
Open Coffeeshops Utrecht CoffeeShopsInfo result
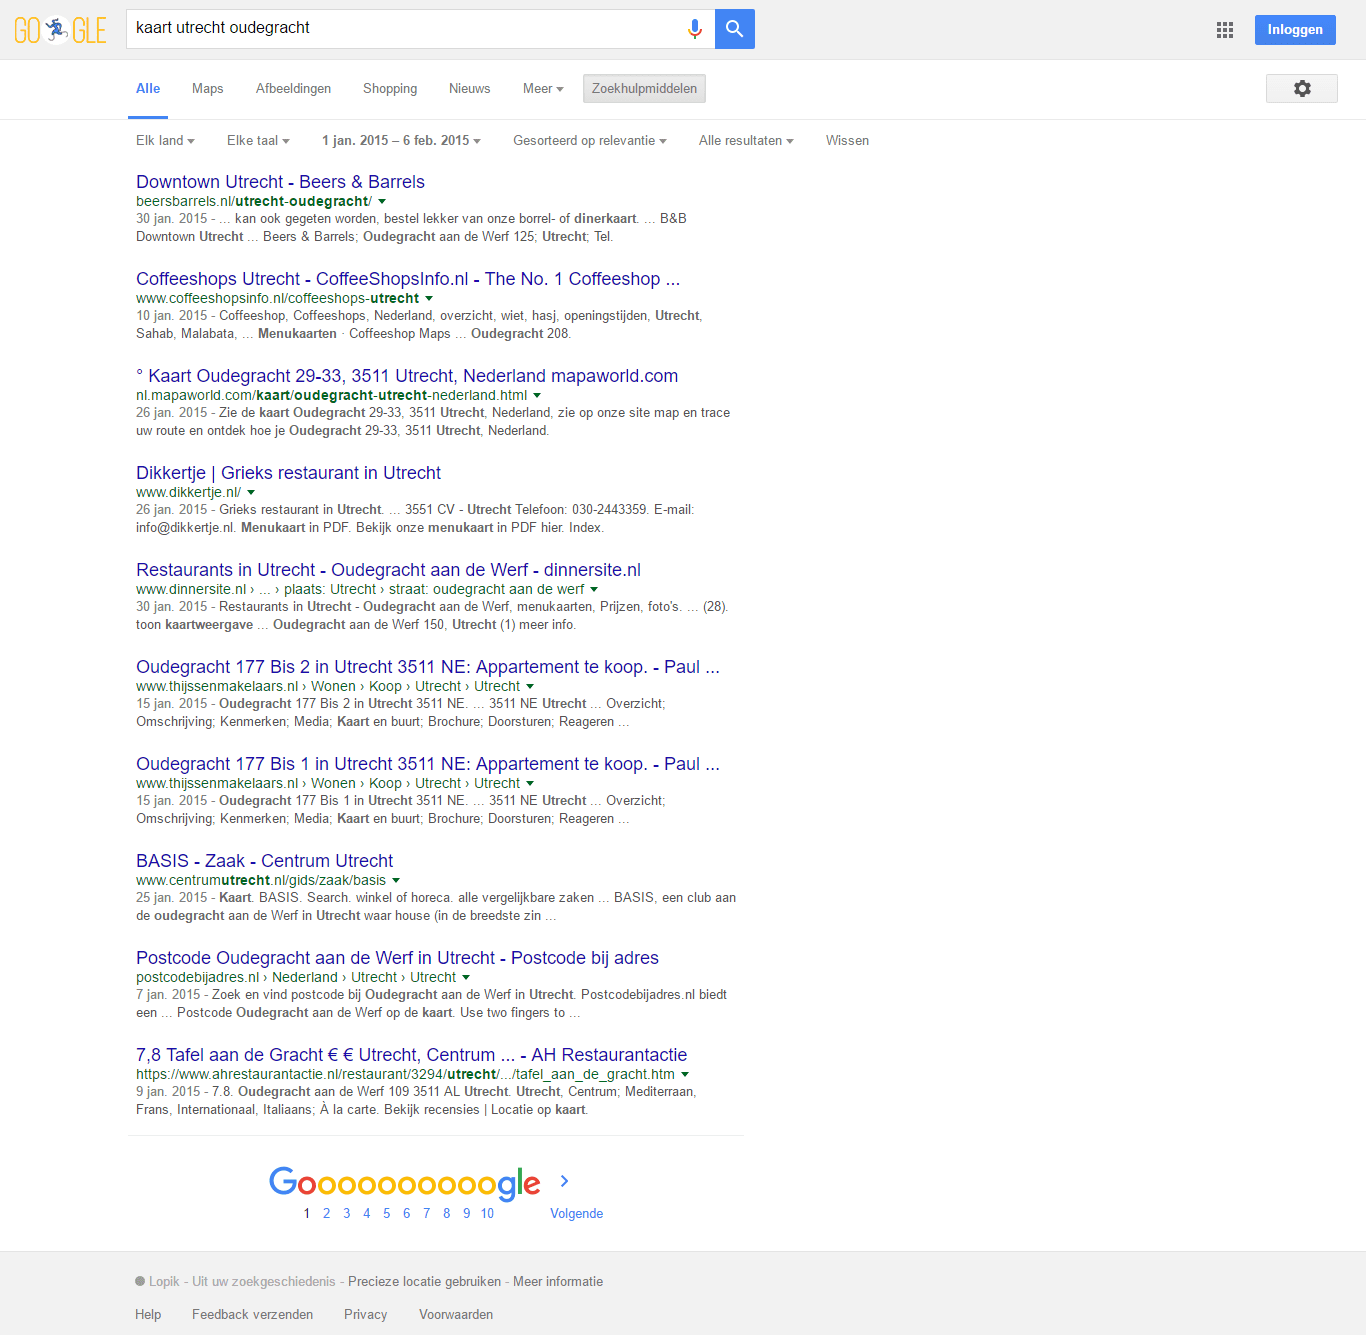408,279
